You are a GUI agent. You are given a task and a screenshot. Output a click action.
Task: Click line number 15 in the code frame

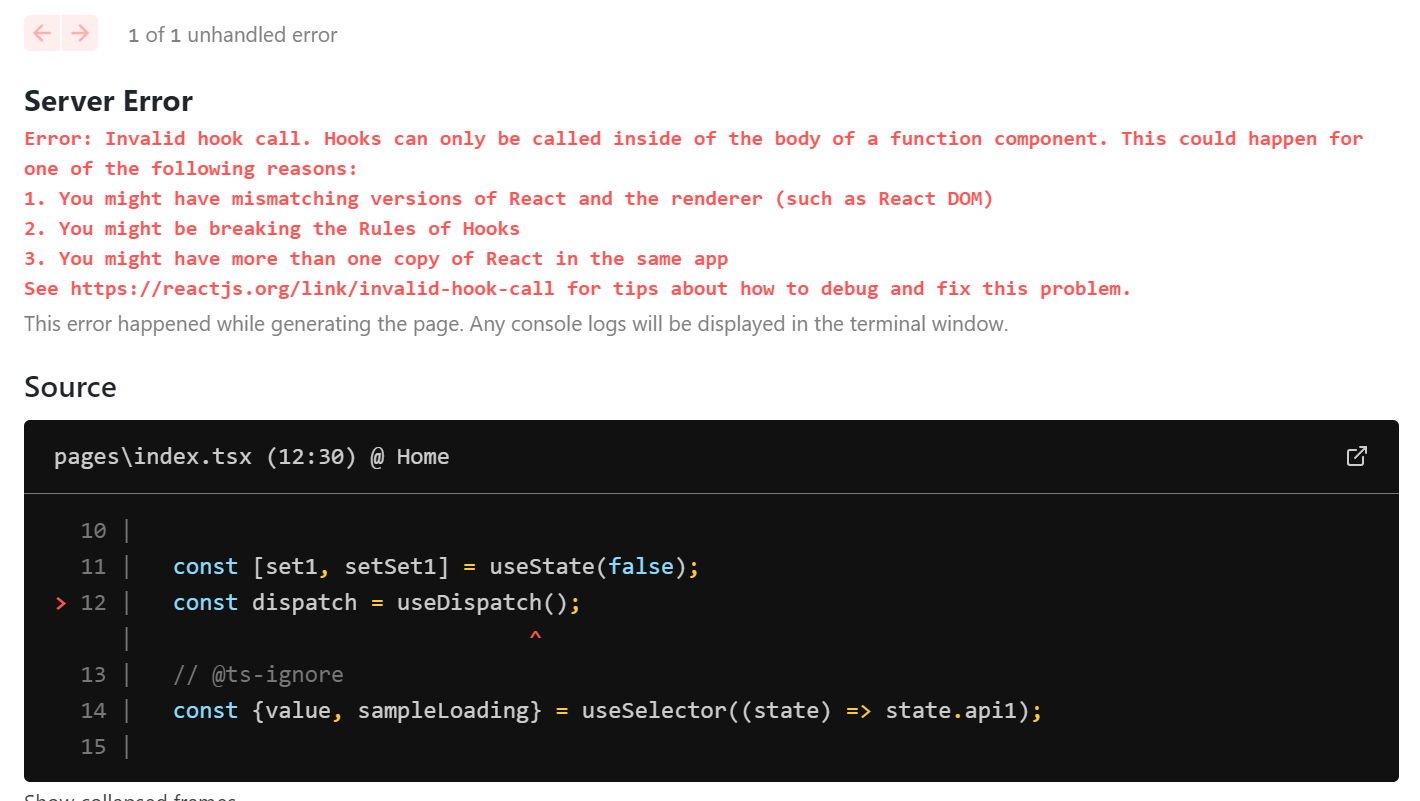click(93, 747)
